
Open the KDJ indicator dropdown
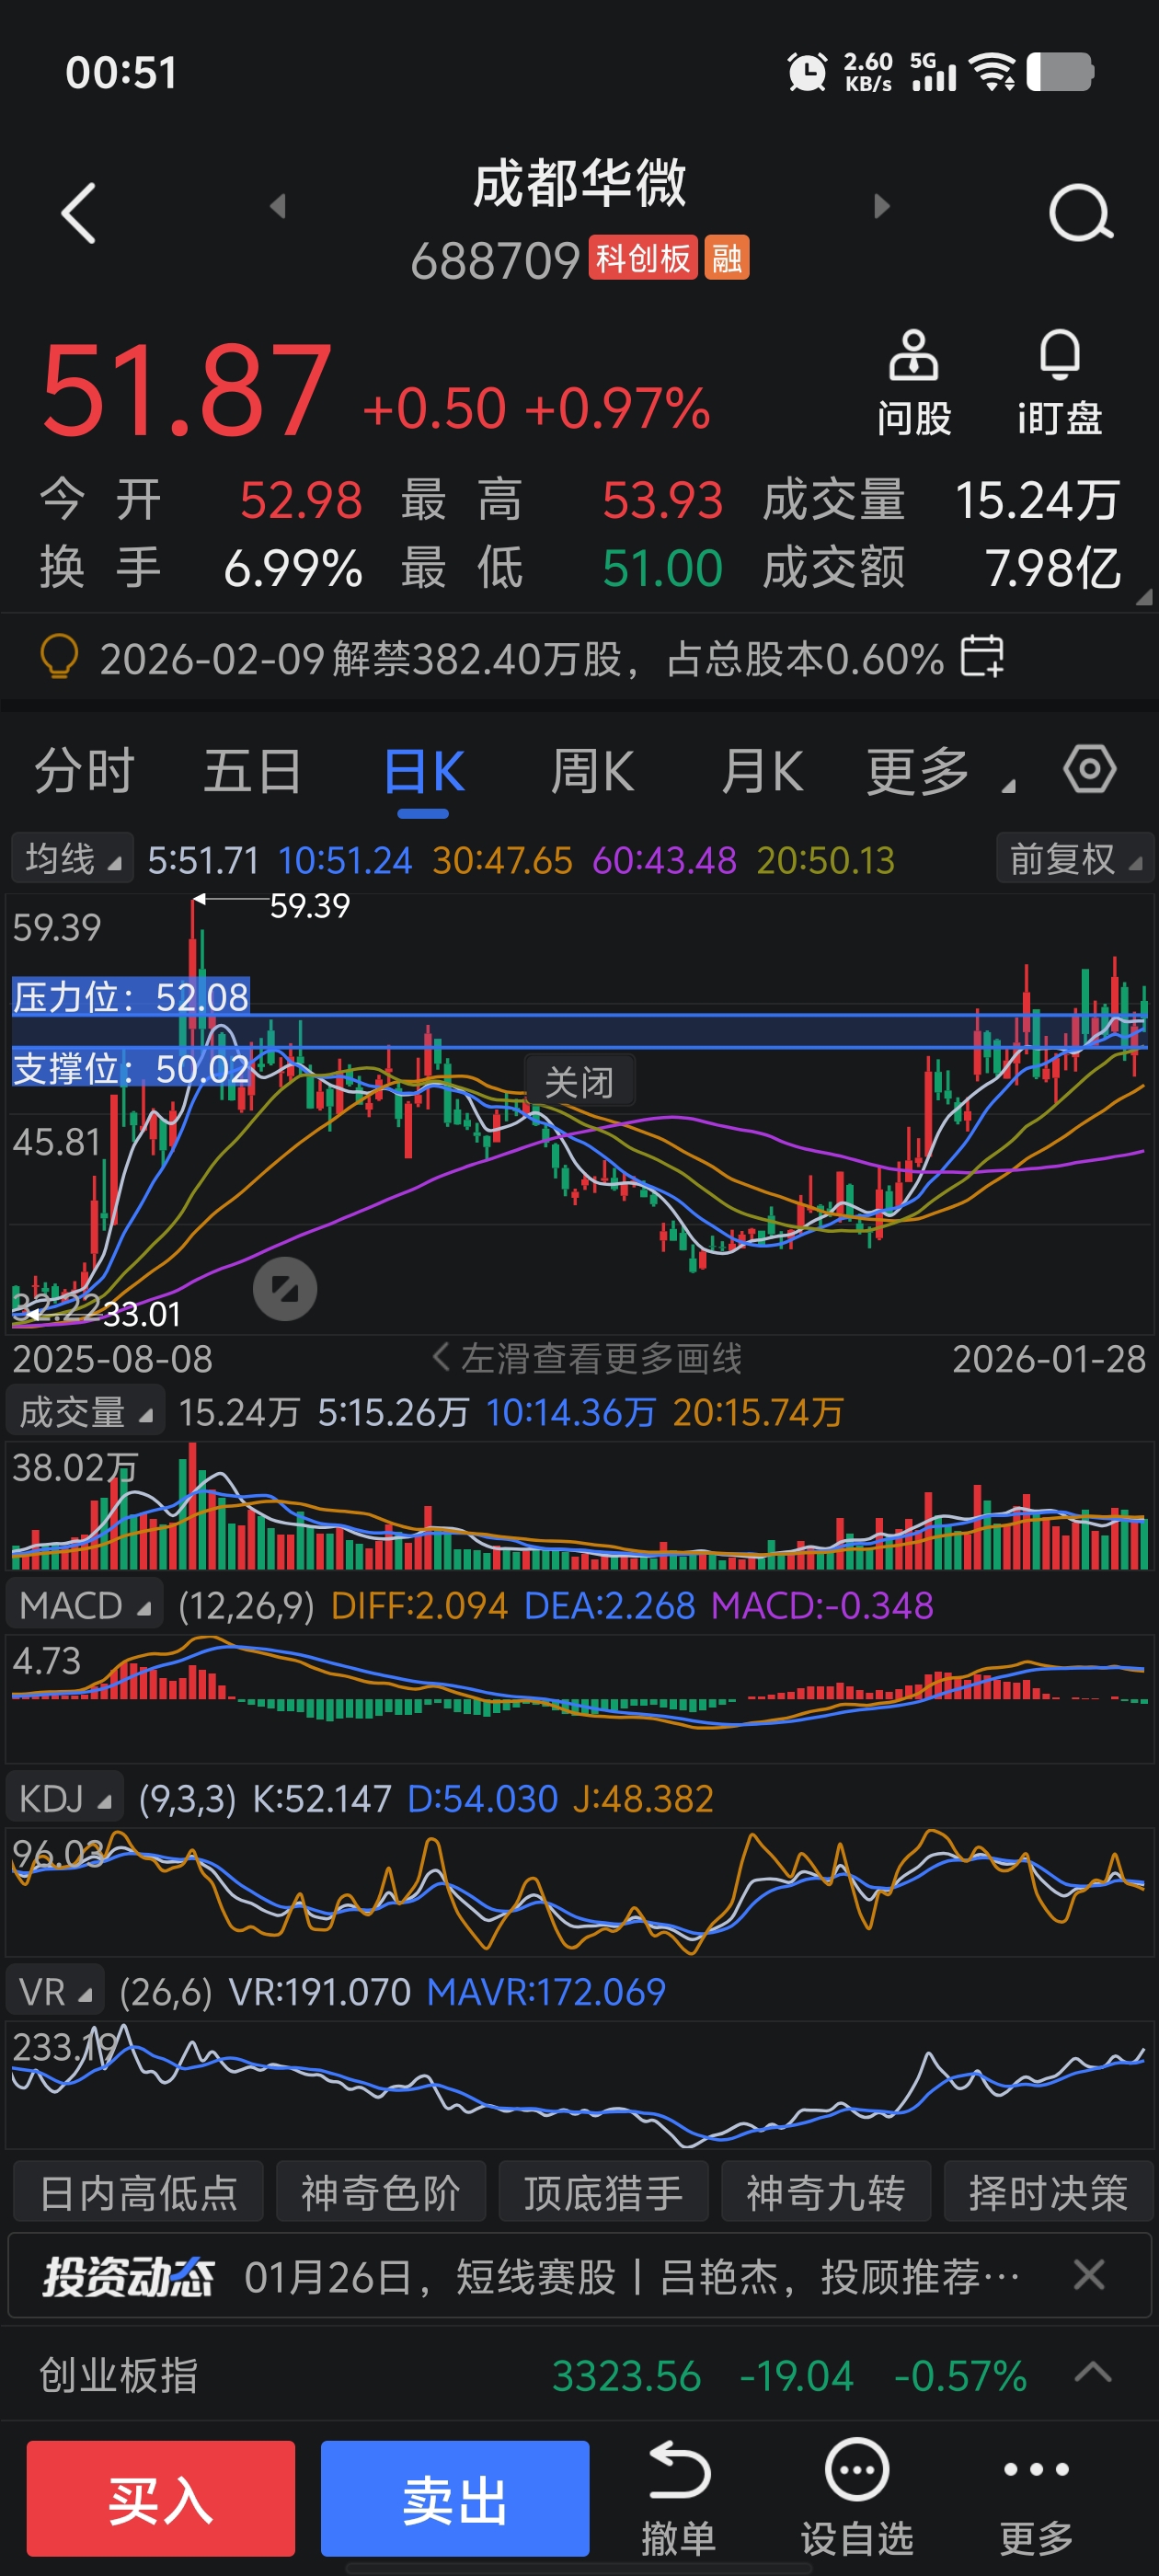coord(65,1797)
